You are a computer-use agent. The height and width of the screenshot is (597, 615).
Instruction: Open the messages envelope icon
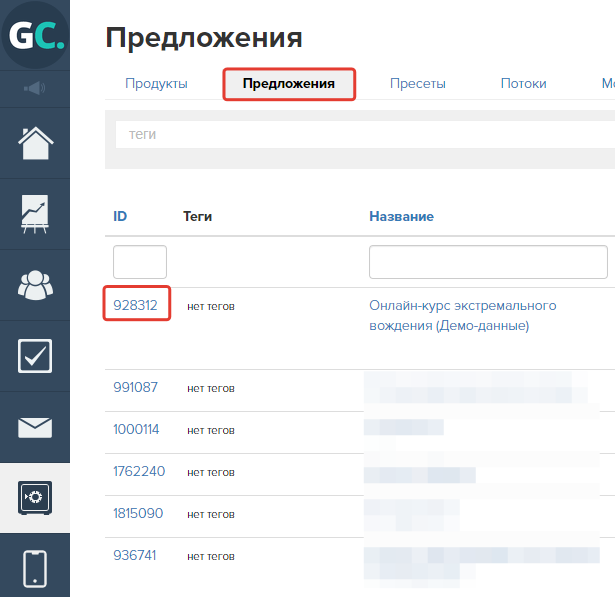[x=35, y=428]
